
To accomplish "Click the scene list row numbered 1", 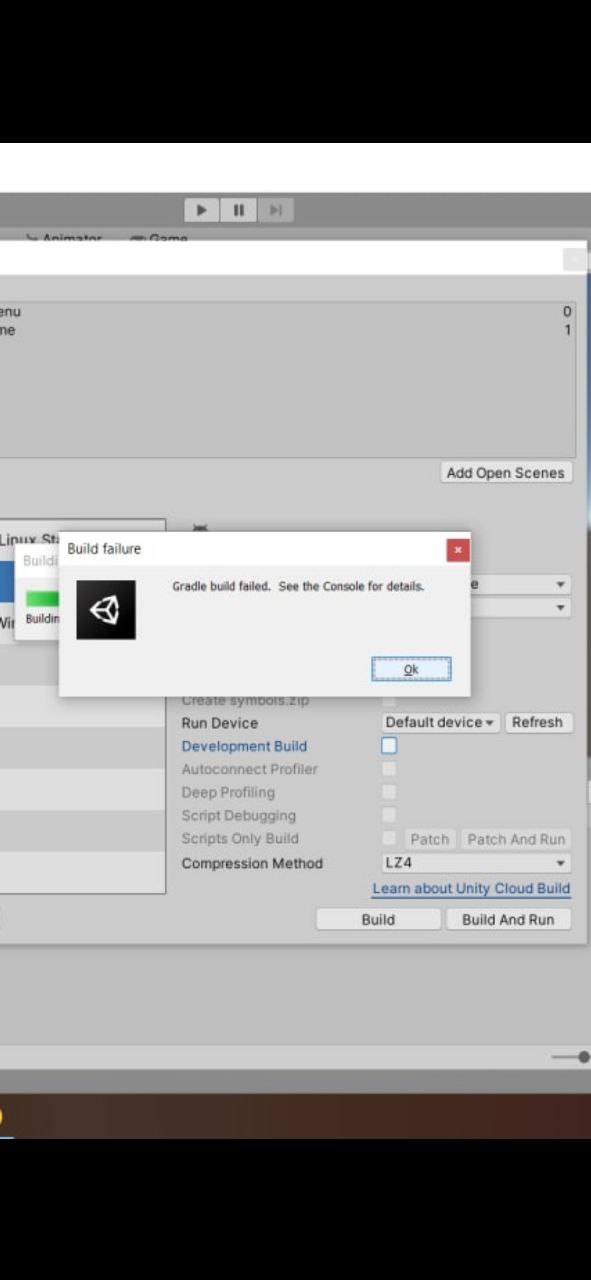I will (x=287, y=330).
